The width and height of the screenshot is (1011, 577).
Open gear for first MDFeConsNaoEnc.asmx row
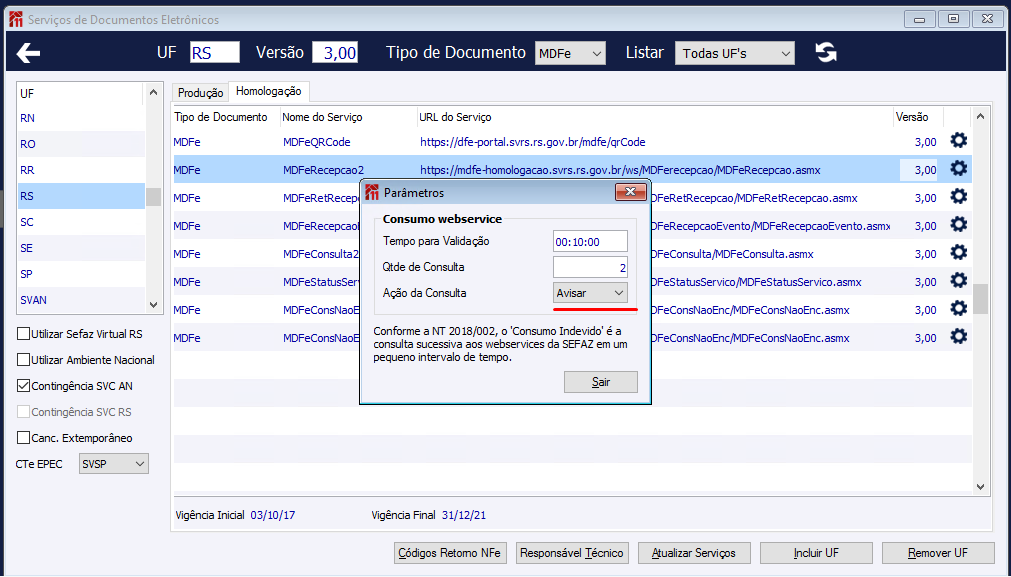click(959, 309)
